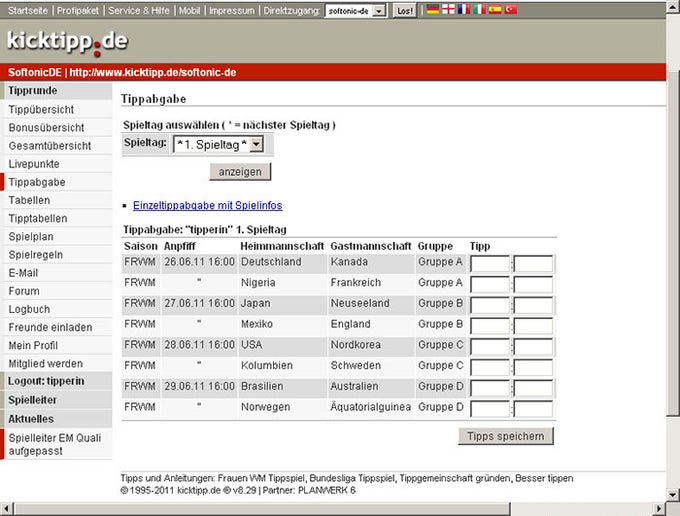Click away score field for Kolumbien–Schweden
Image resolution: width=680 pixels, height=516 pixels.
pos(533,367)
